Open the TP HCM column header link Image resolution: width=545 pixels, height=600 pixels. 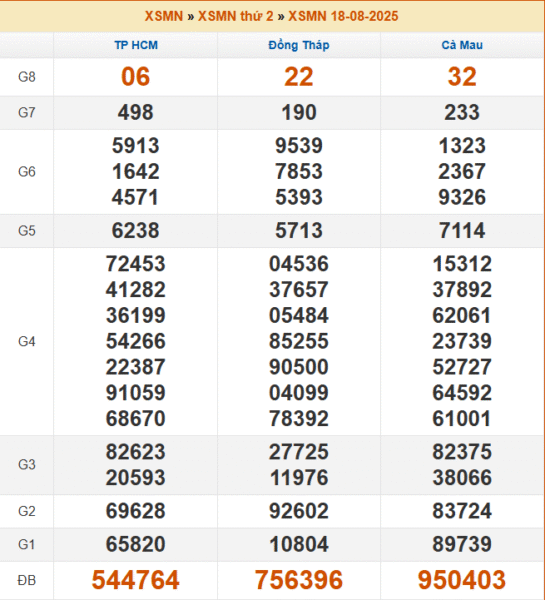click(x=136, y=45)
